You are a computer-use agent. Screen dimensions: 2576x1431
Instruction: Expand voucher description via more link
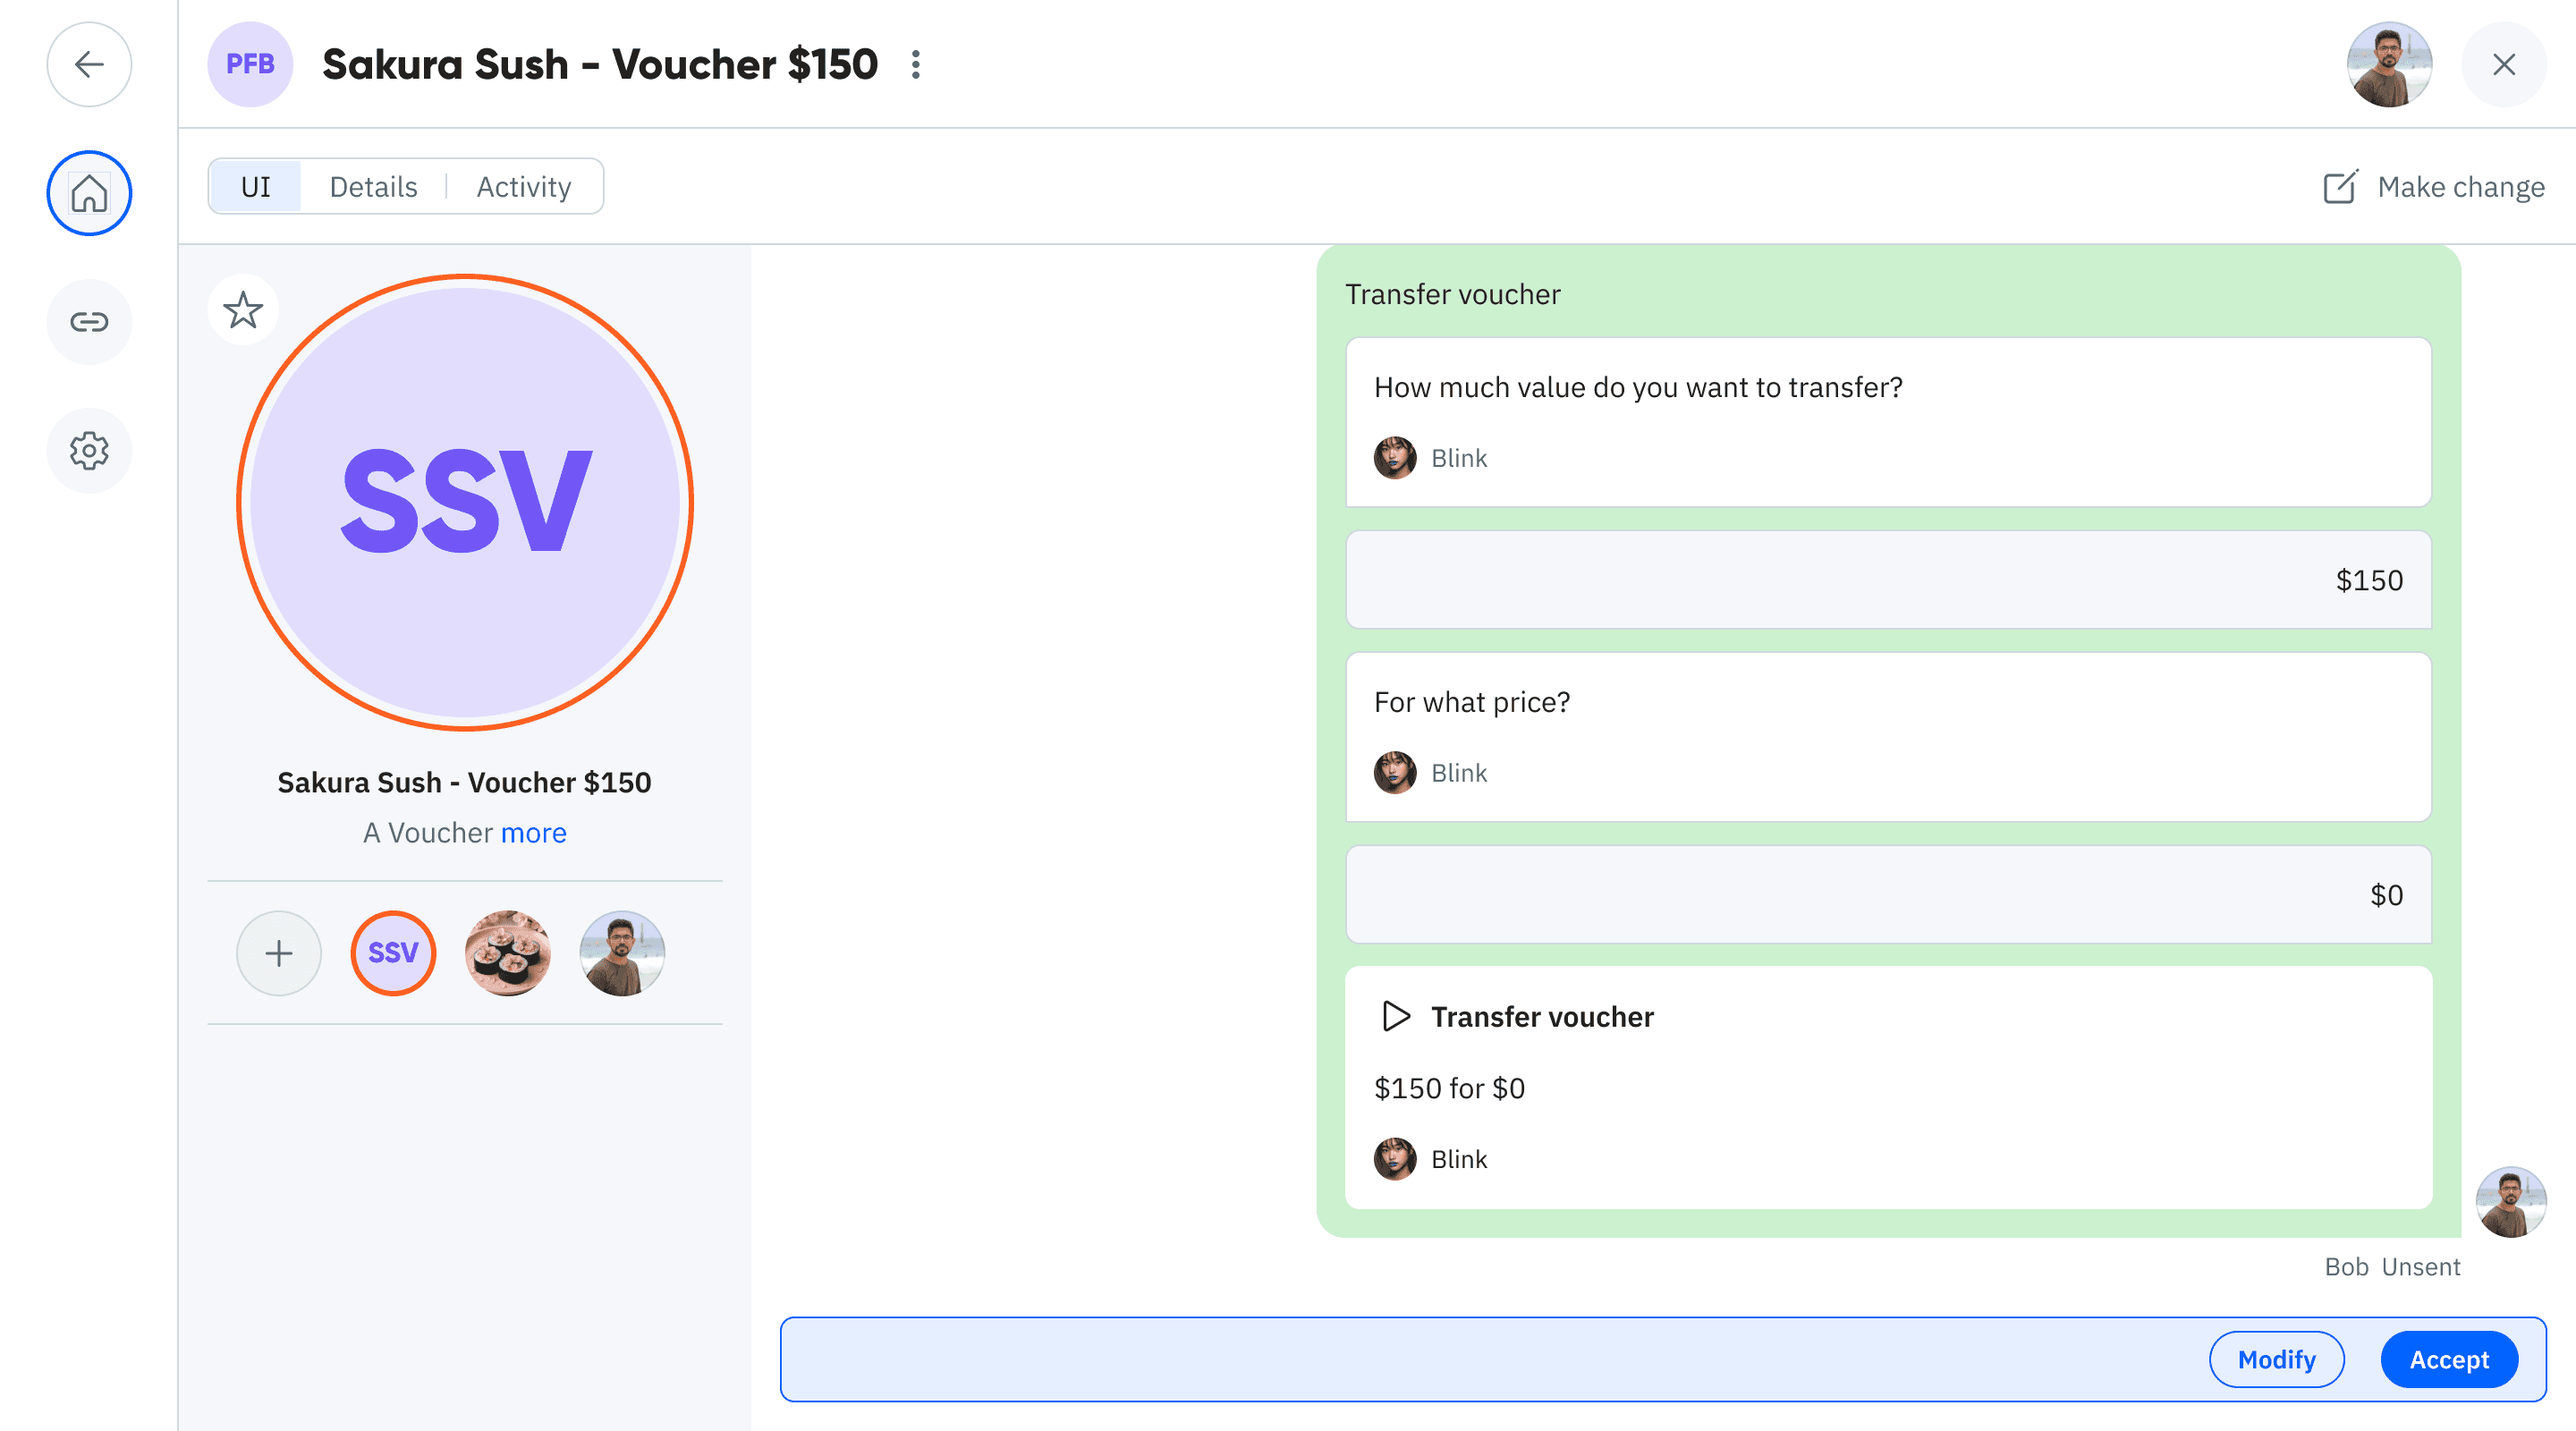533,833
